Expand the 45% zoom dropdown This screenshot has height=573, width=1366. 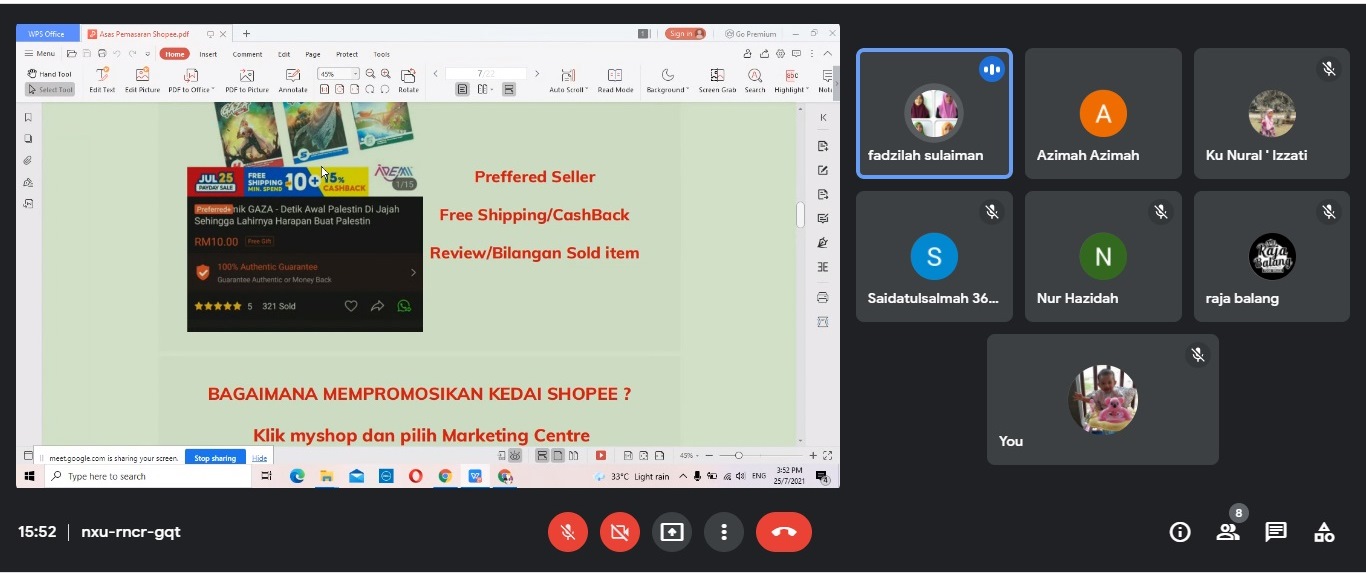pyautogui.click(x=355, y=74)
